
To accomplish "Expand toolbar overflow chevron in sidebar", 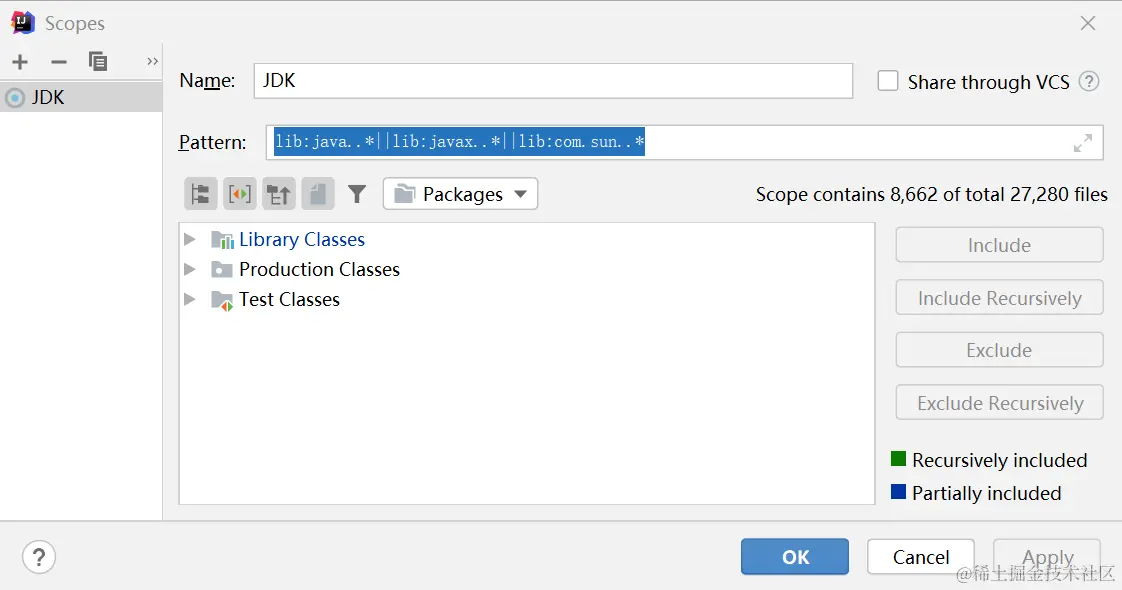I will [x=152, y=62].
